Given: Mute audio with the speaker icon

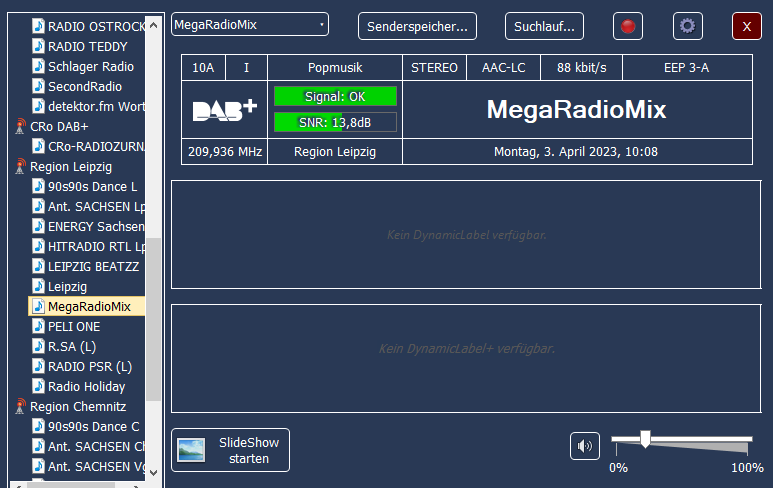Looking at the screenshot, I should pos(585,446).
